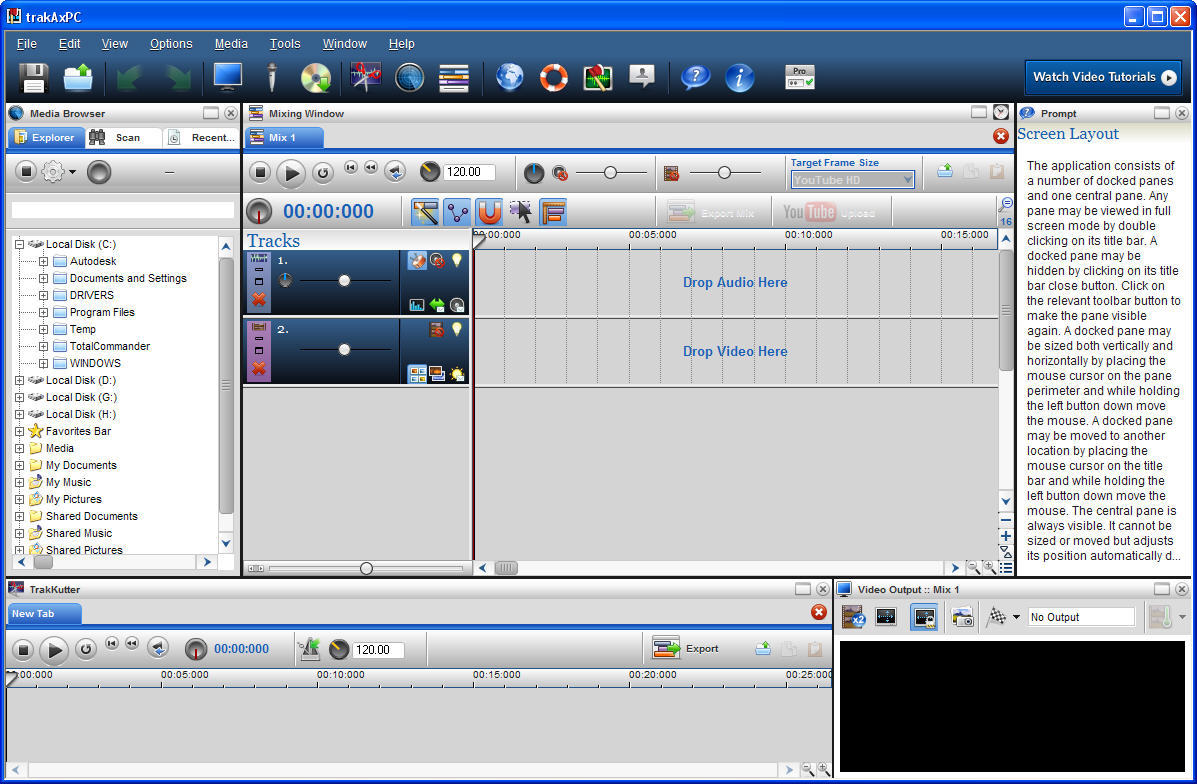Click the Watch Video Tutorials button

click(x=1103, y=77)
